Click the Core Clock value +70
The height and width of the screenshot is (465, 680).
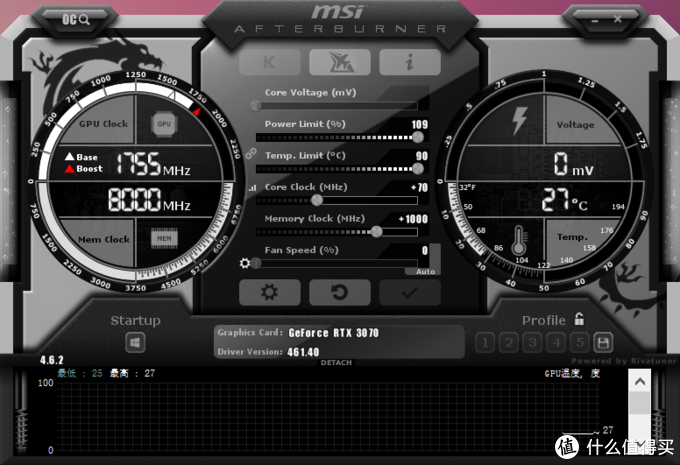pyautogui.click(x=419, y=187)
